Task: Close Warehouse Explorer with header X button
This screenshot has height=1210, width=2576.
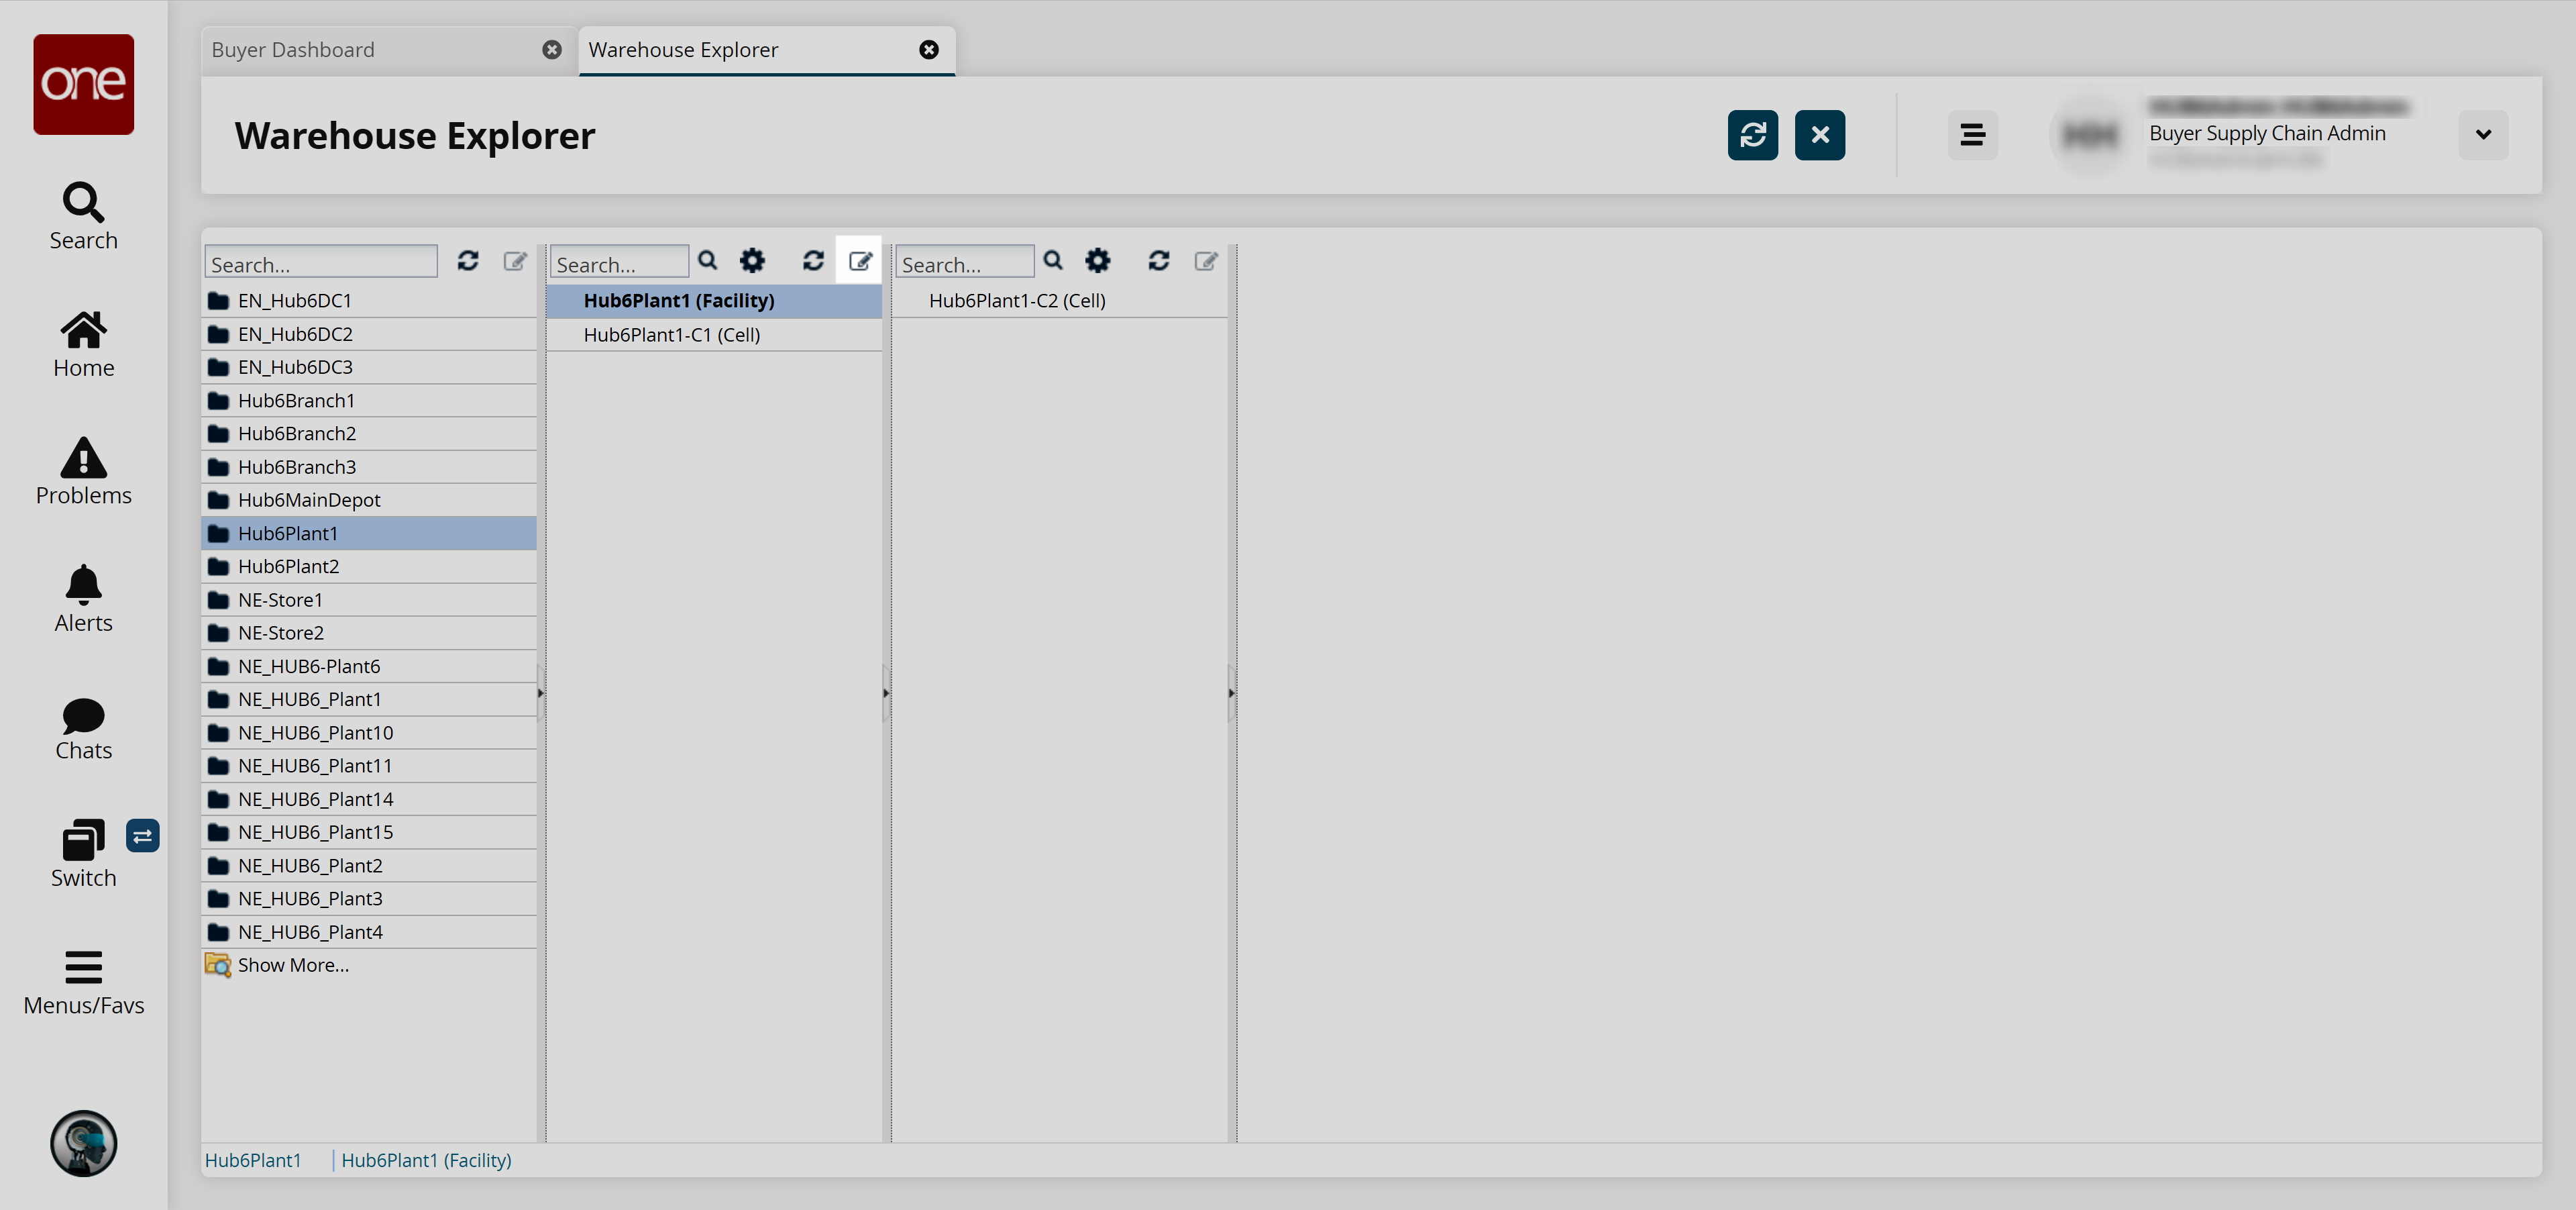Action: [x=1819, y=135]
